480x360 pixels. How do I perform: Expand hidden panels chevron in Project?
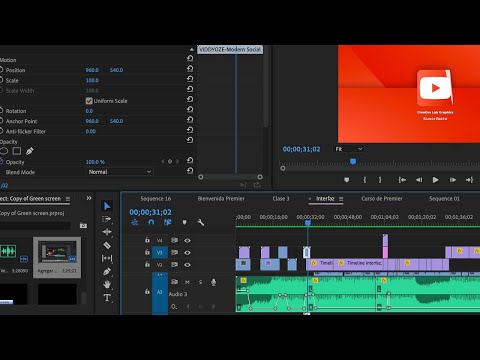click(x=89, y=198)
